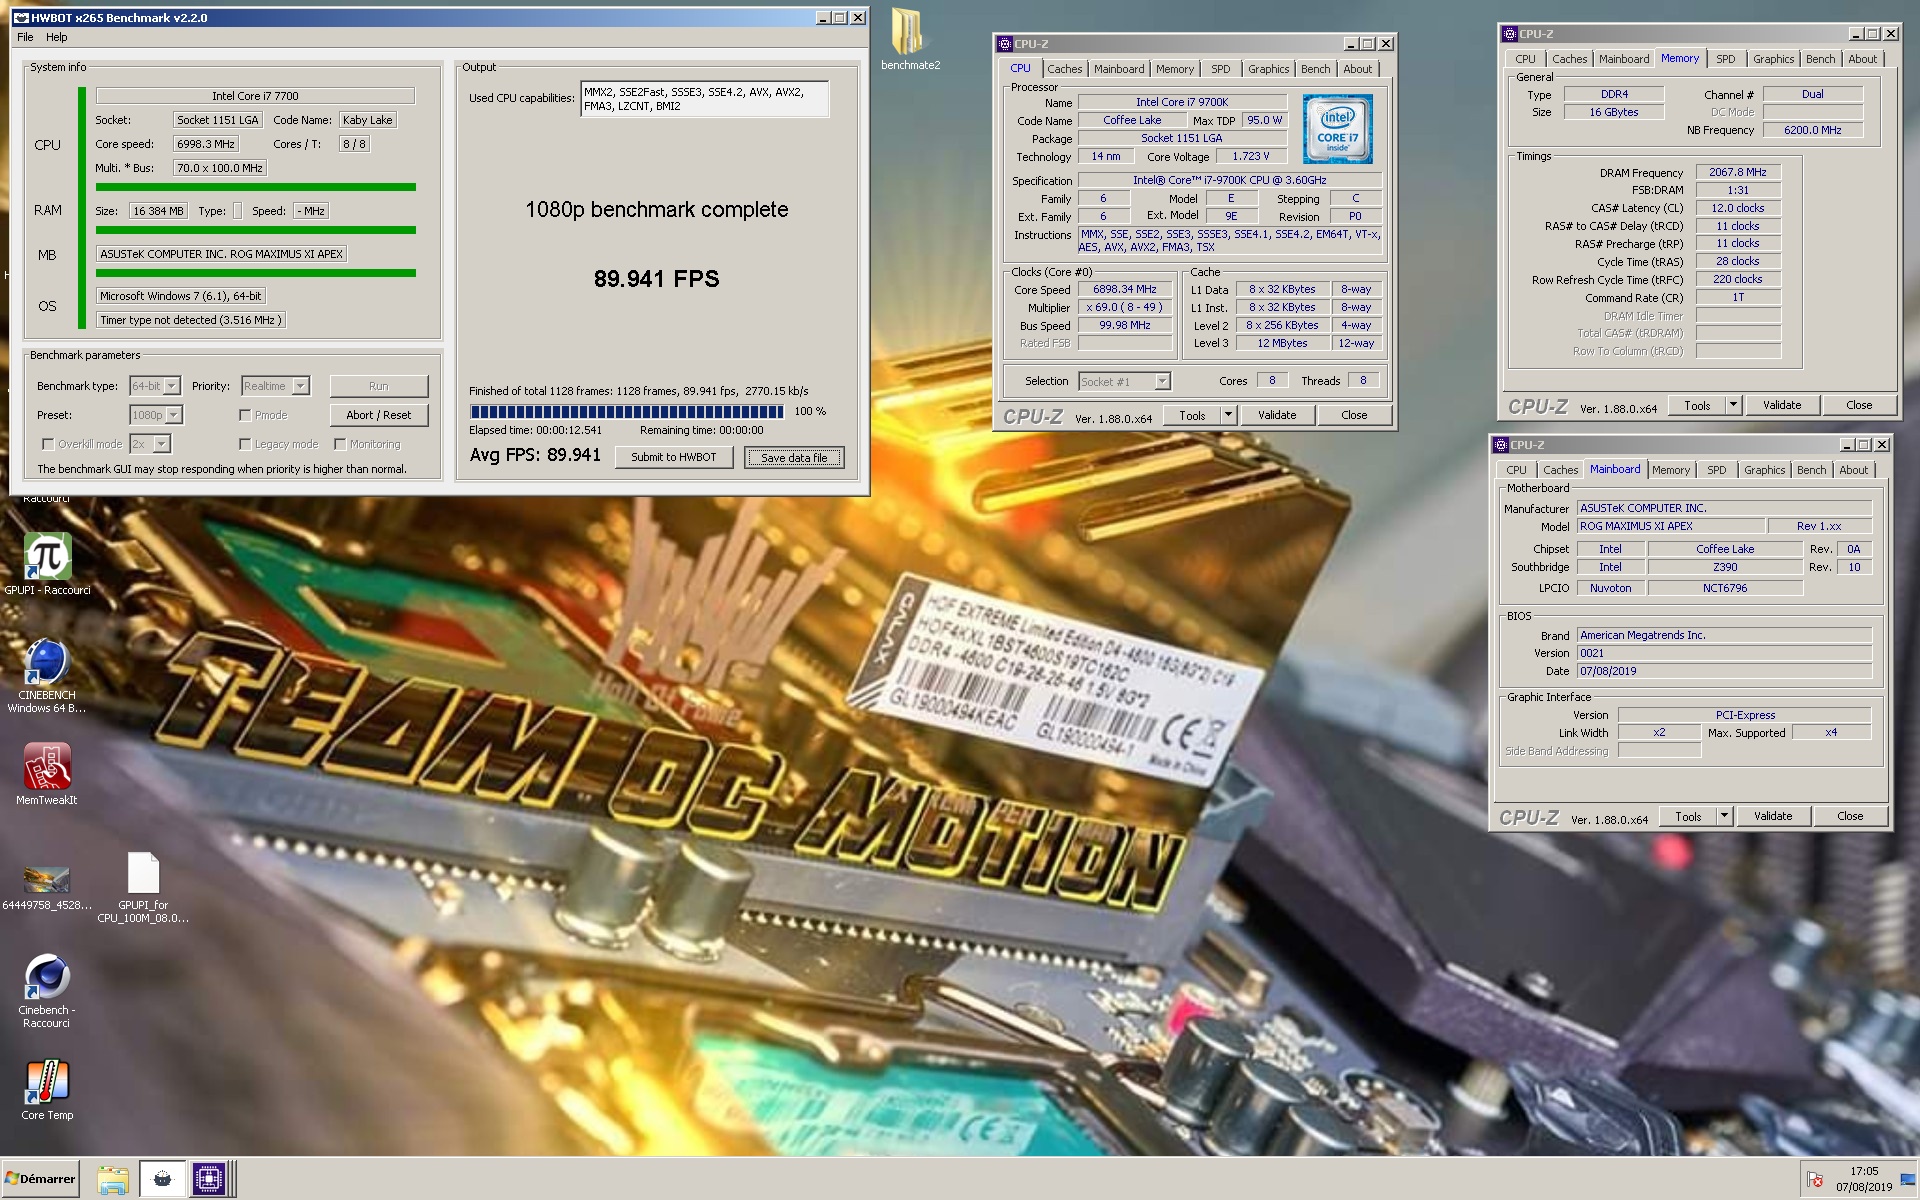The width and height of the screenshot is (1920, 1200).
Task: Click Tools button in CPU-Z CPU window
Action: 1192,415
